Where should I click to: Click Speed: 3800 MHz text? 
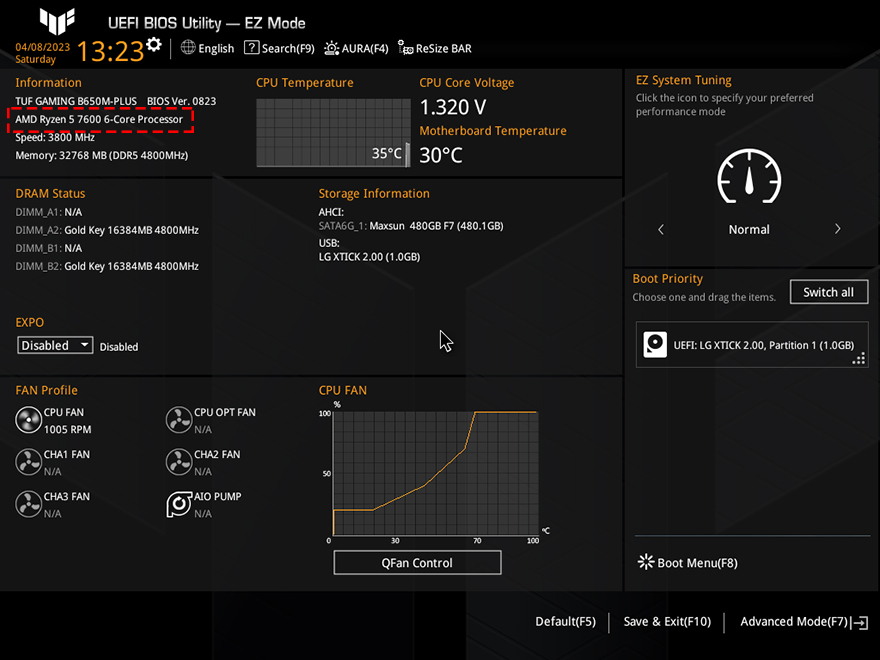55,137
